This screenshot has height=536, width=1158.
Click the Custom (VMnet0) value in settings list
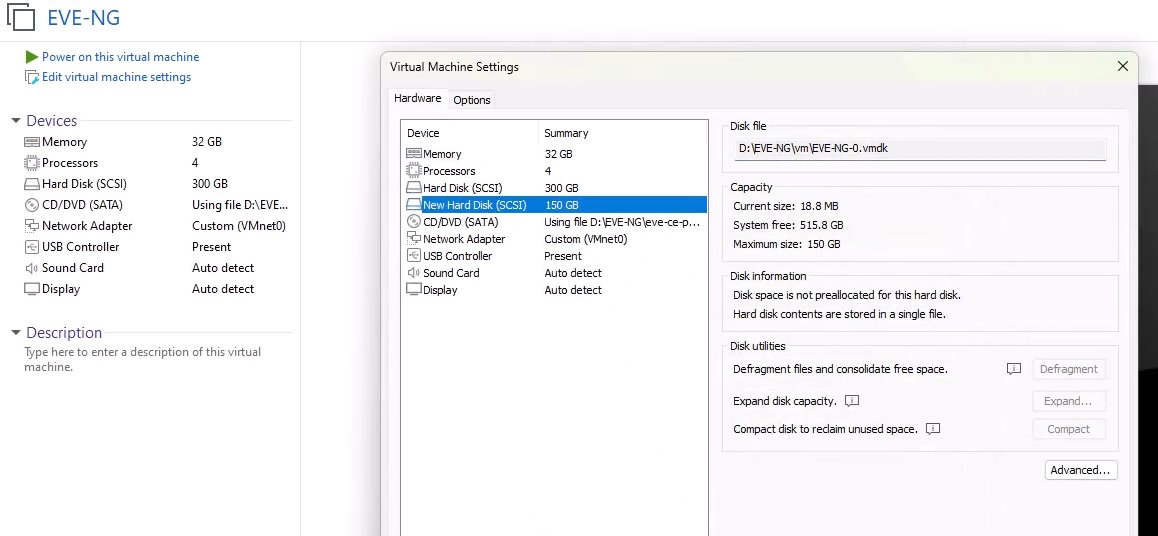(586, 239)
